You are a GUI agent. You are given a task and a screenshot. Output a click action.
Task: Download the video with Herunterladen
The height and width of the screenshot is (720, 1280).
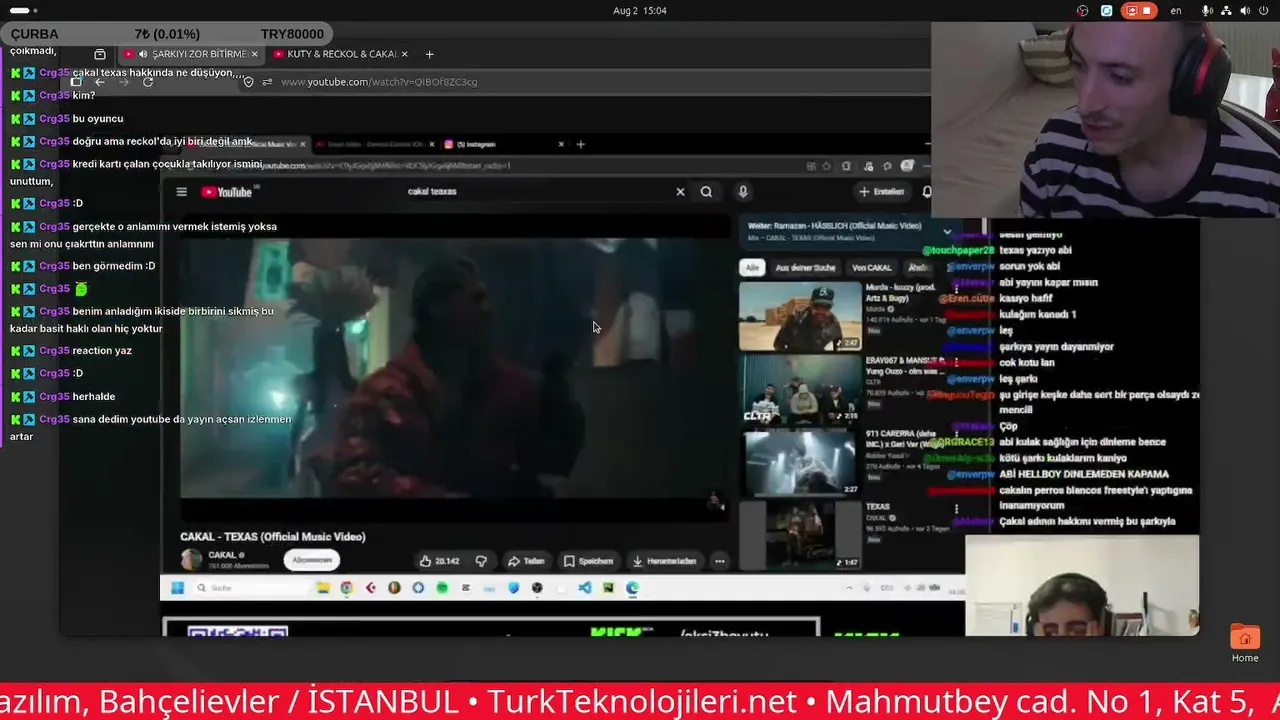tap(665, 561)
